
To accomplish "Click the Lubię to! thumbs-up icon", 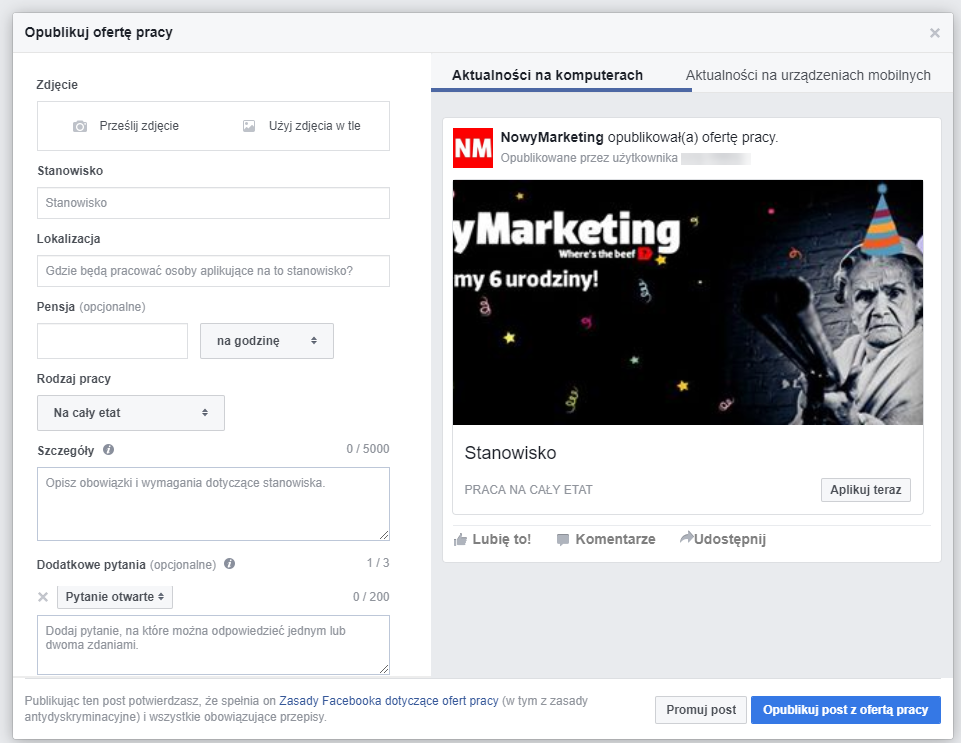I will [x=460, y=540].
